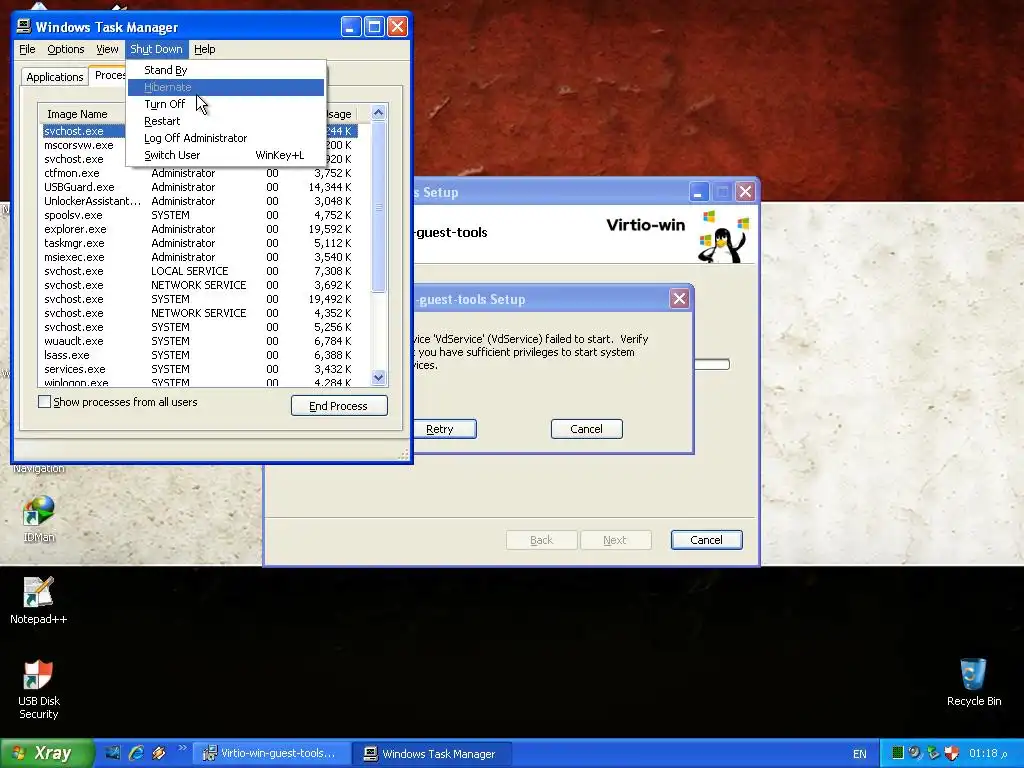1024x768 pixels.
Task: Choose Stand By from the Shut Down menu
Action: pos(226,70)
